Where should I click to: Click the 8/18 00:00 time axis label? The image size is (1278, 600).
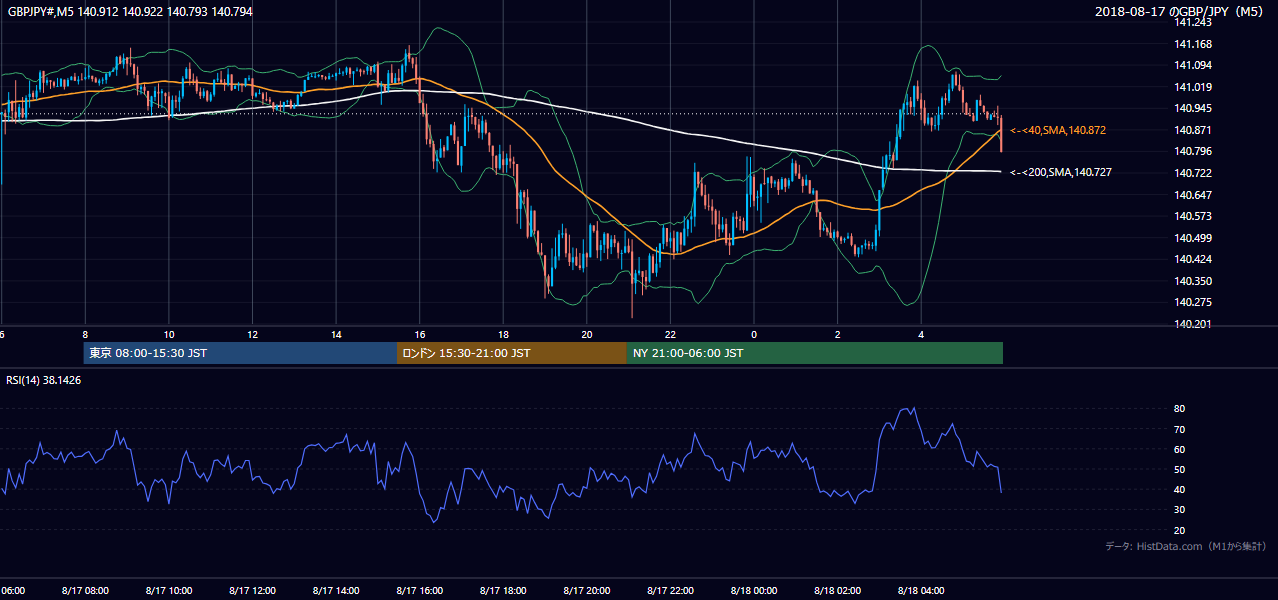pos(756,591)
